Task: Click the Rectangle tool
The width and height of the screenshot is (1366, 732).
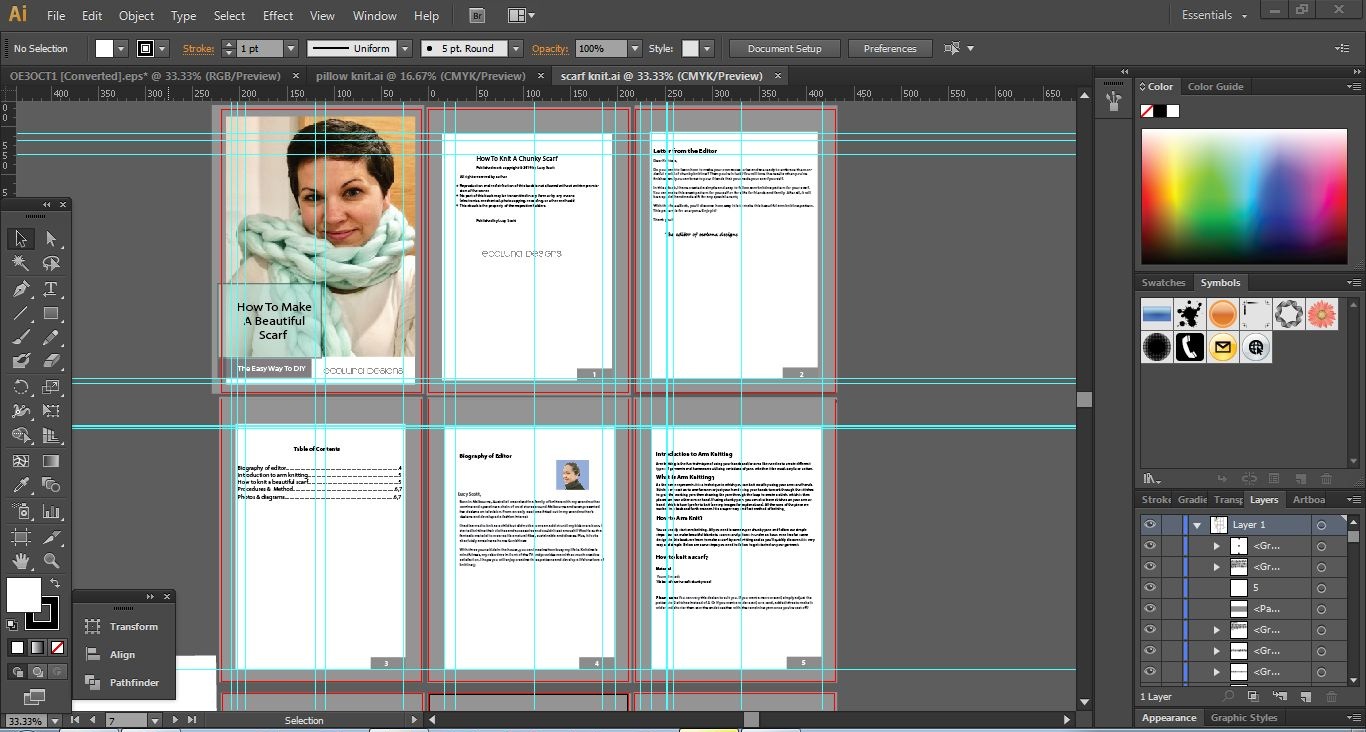Action: click(51, 313)
